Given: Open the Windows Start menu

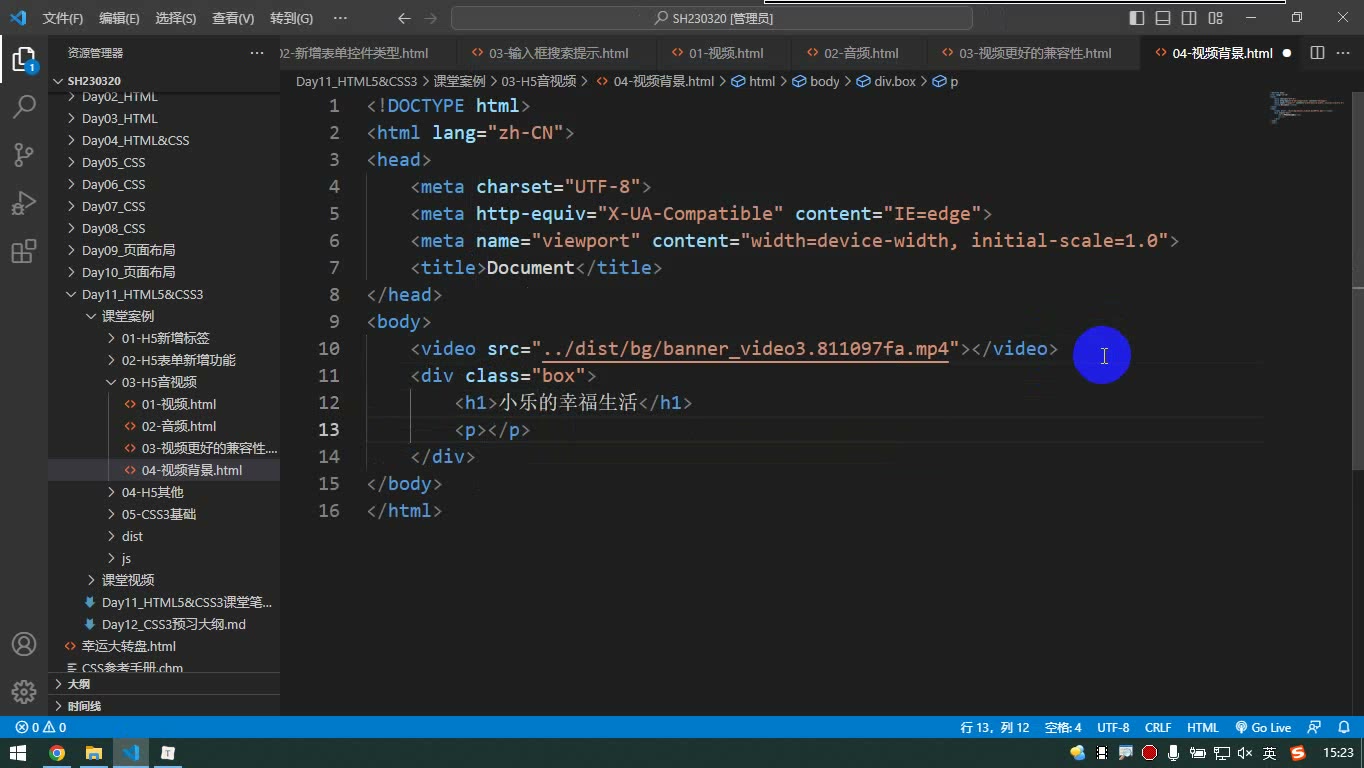Looking at the screenshot, I should click(x=18, y=753).
